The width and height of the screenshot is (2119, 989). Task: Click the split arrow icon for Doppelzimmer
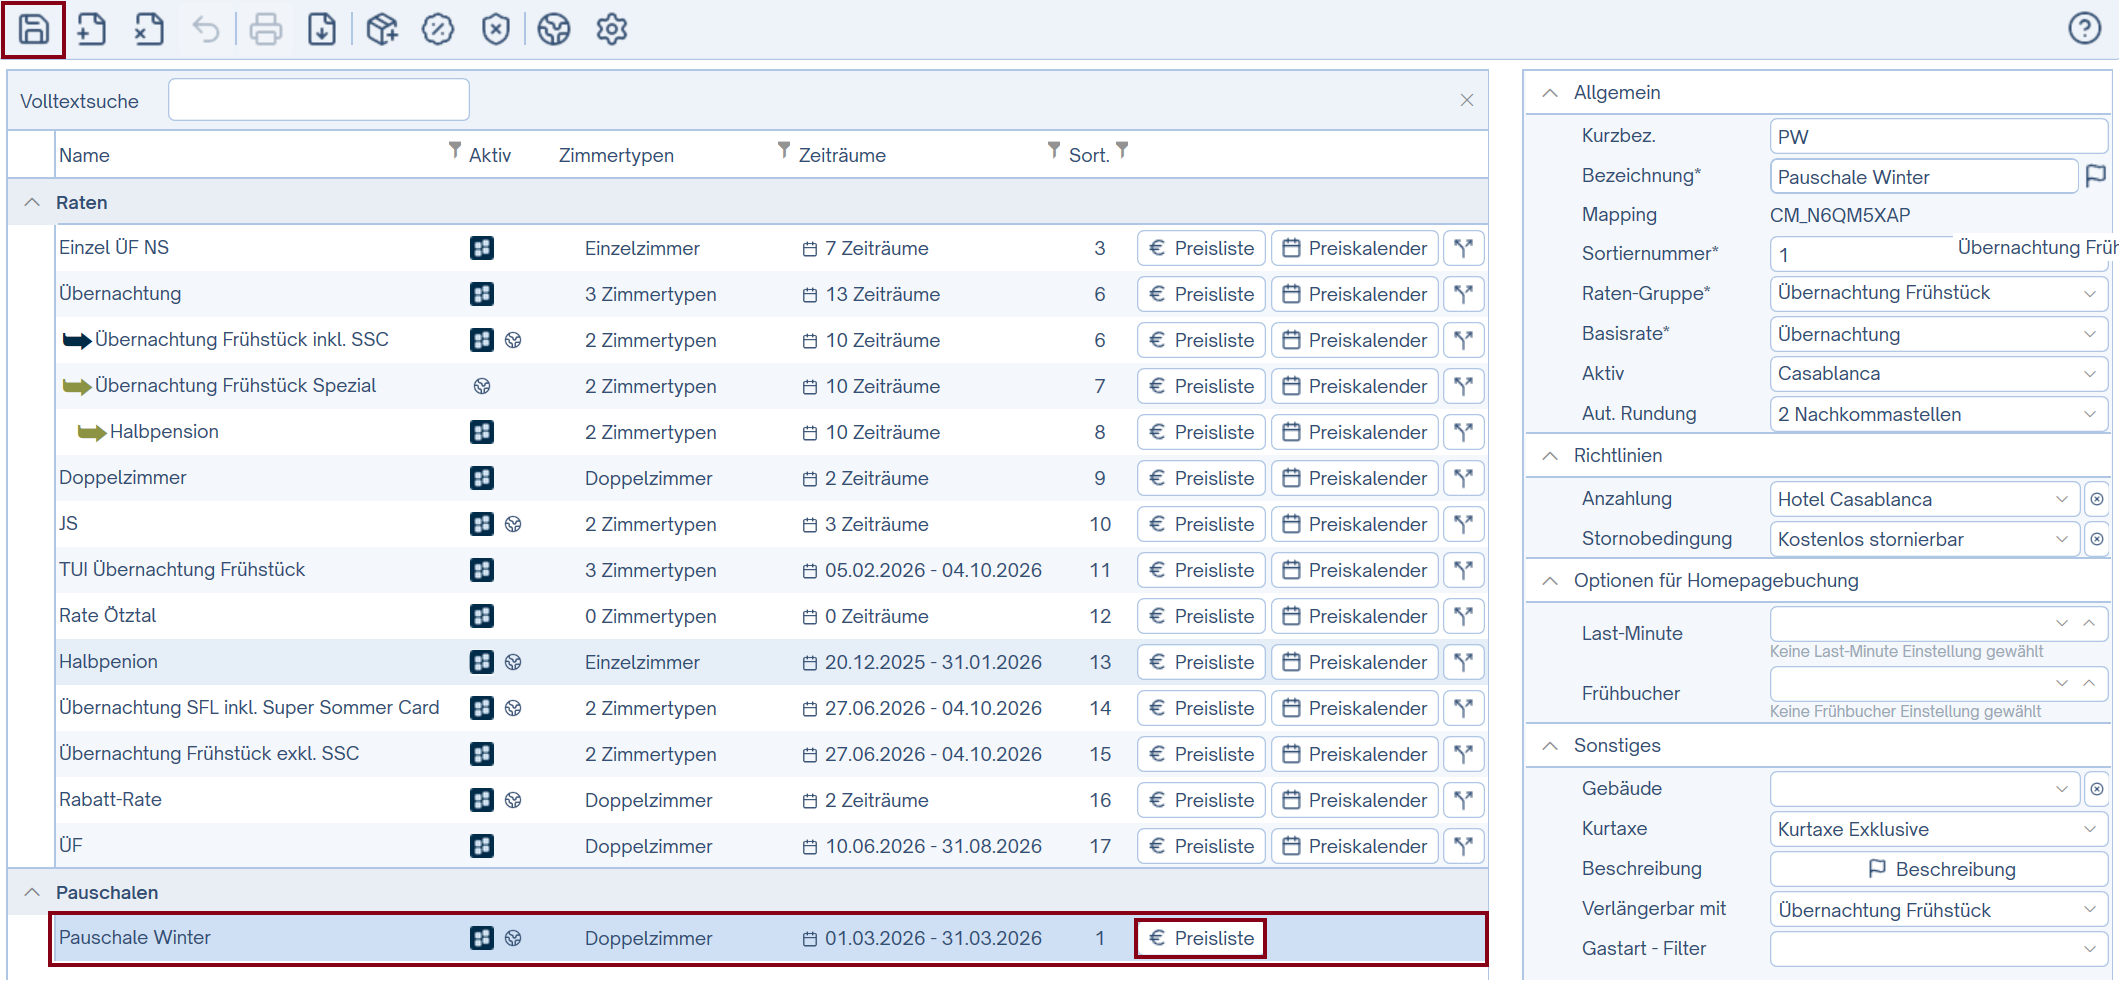pos(1463,478)
